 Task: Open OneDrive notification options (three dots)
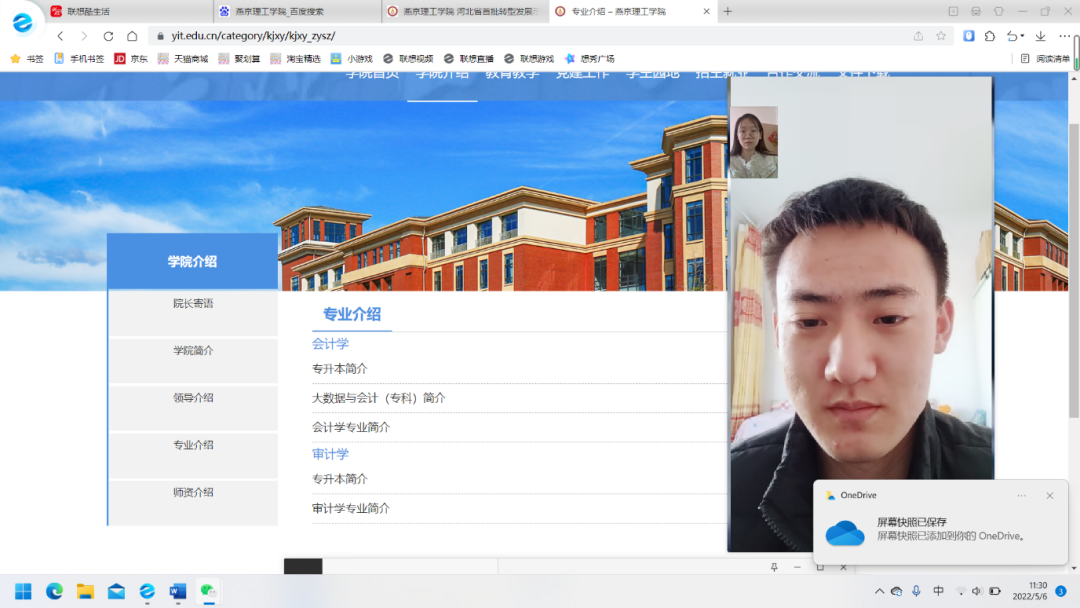1021,495
